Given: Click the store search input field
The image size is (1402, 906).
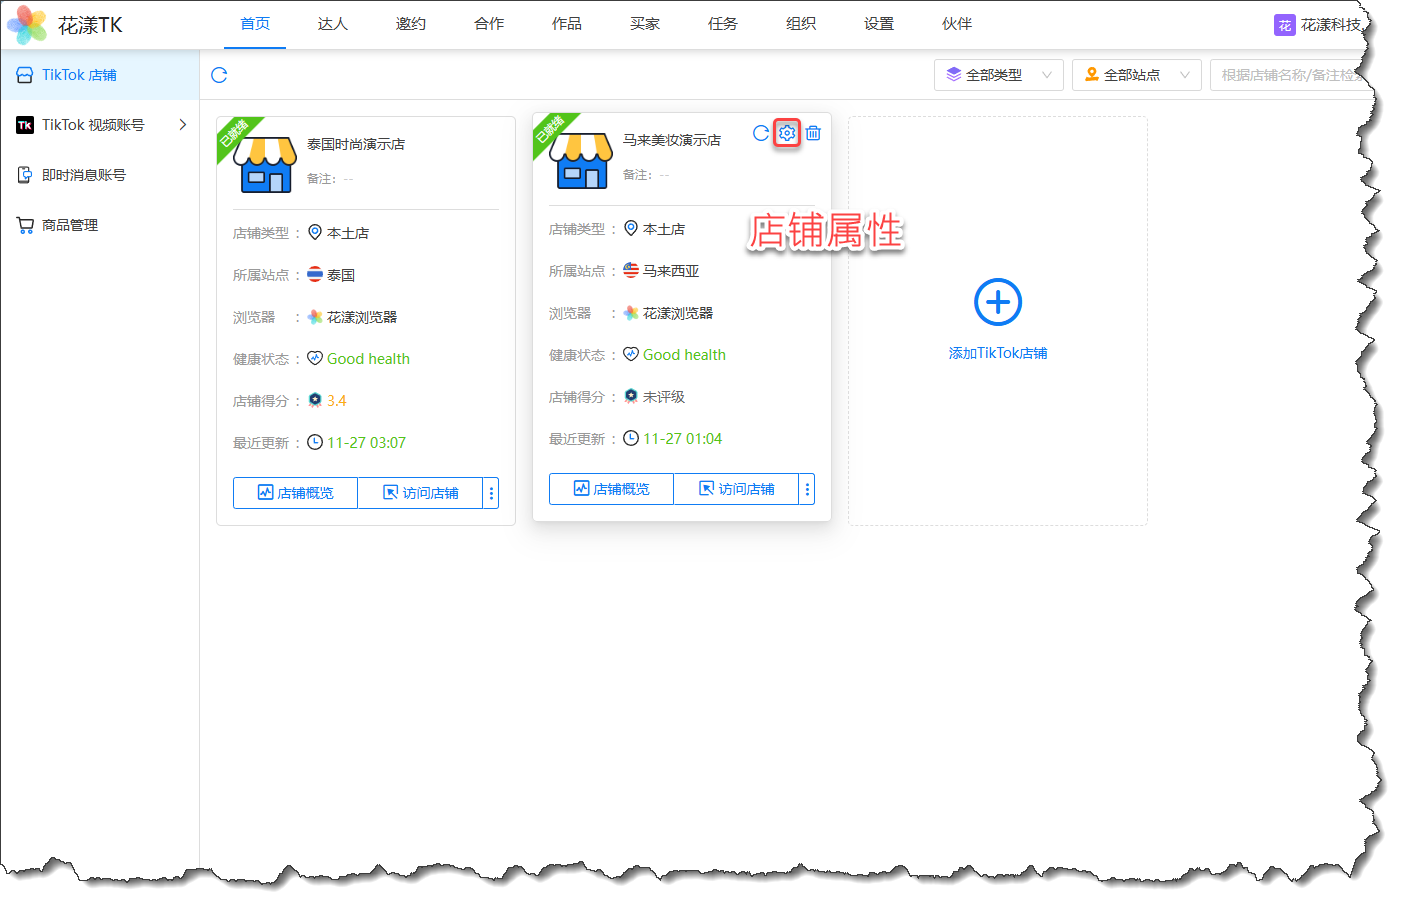Looking at the screenshot, I should (x=1288, y=75).
